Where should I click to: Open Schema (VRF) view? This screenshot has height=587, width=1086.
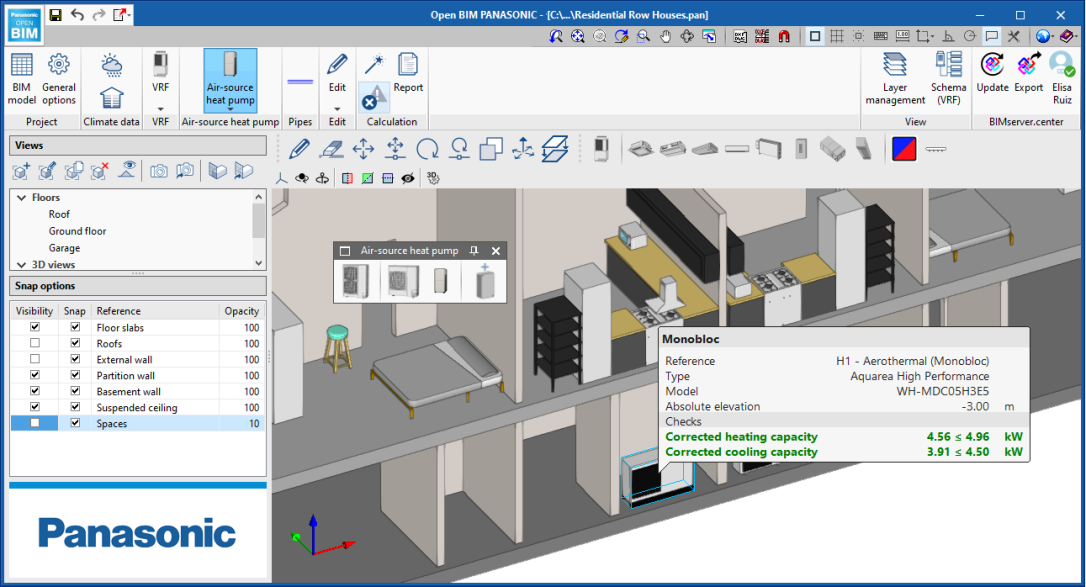click(948, 79)
